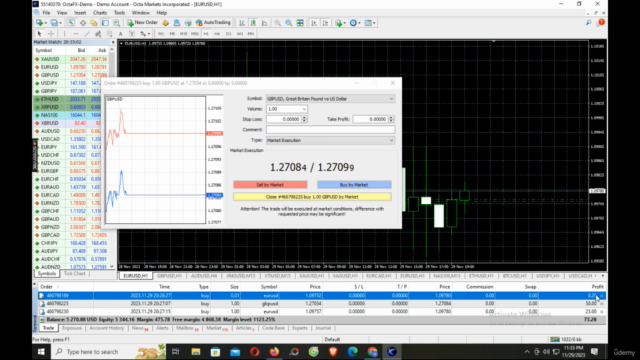This screenshot has height=360, width=640.
Task: Activate the M1 timeframe button
Action: coord(161,33)
